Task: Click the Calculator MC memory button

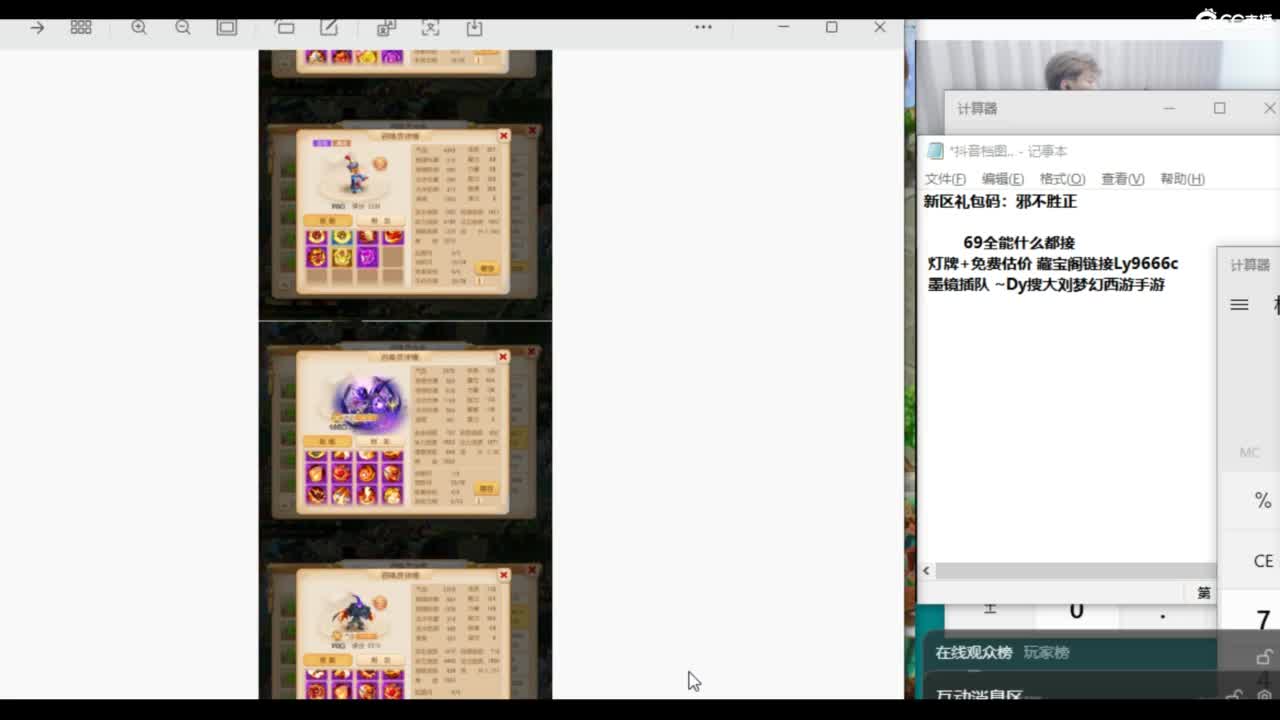Action: (x=1249, y=453)
